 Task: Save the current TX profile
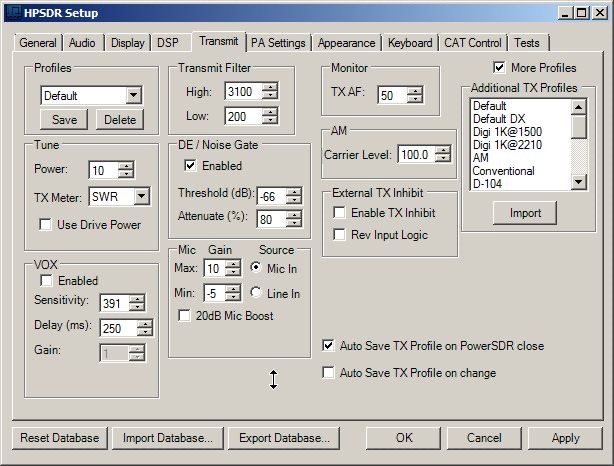pos(64,119)
